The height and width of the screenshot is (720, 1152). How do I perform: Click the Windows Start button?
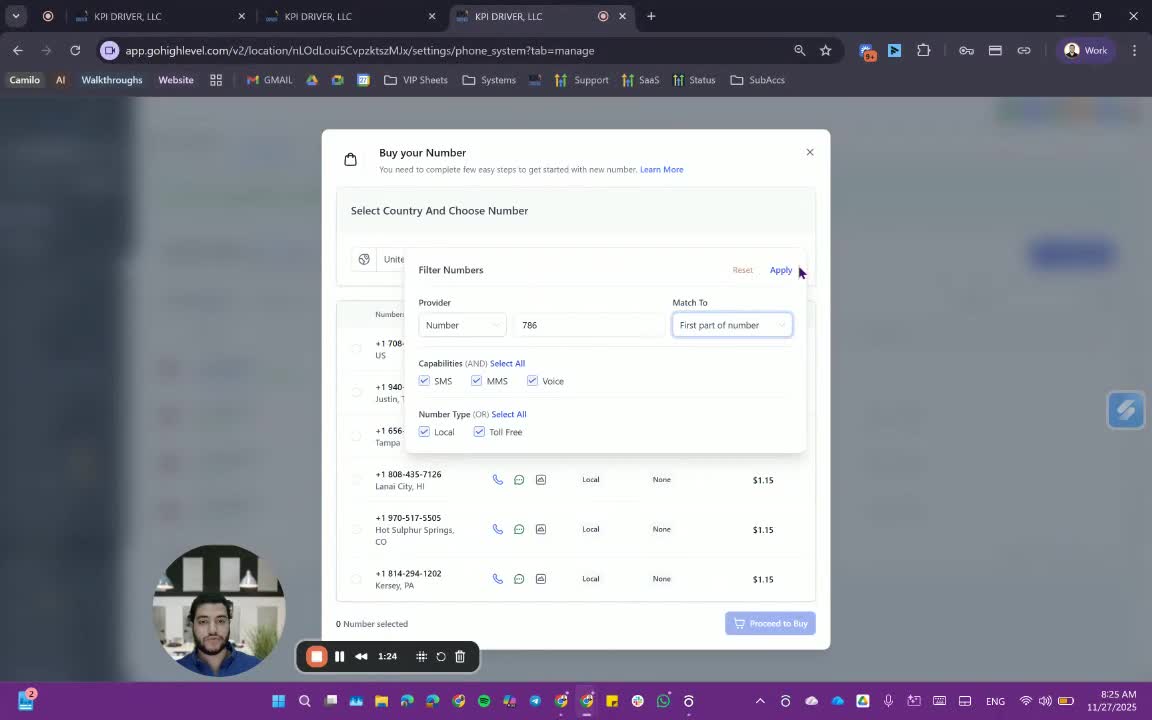tap(278, 701)
